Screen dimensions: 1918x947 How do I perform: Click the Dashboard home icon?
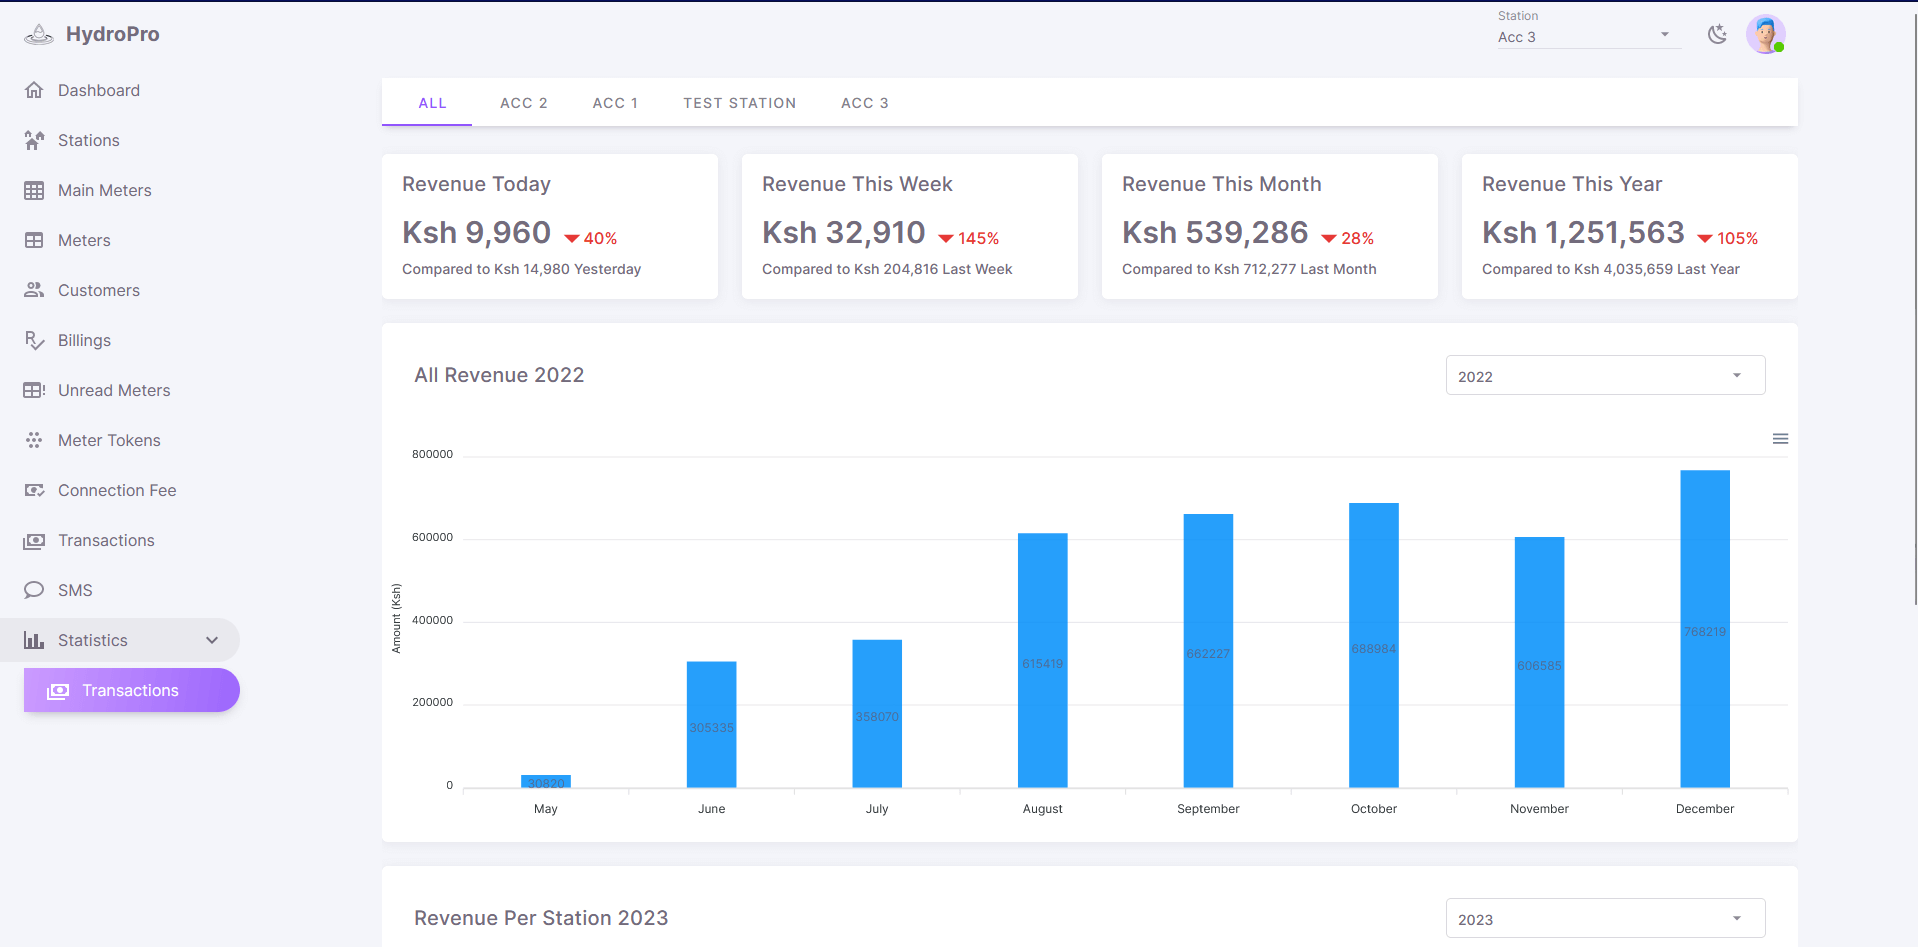[x=34, y=90]
